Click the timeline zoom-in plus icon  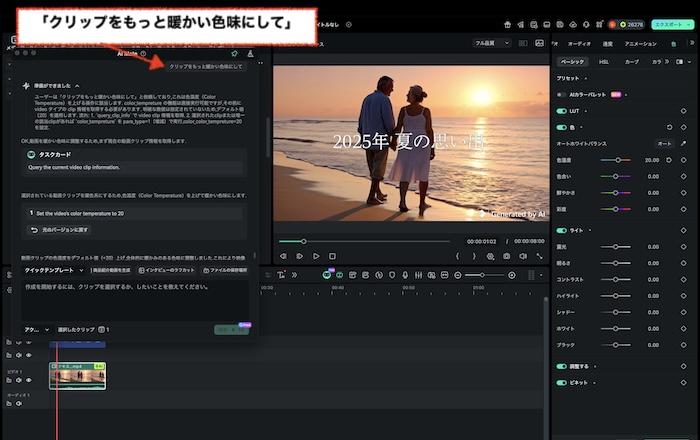point(512,275)
